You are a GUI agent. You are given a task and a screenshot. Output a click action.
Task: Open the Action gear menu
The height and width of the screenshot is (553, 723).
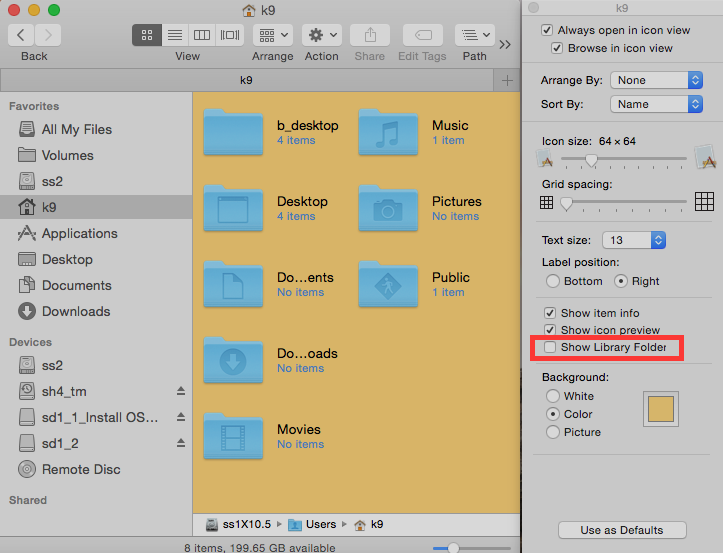click(x=322, y=35)
